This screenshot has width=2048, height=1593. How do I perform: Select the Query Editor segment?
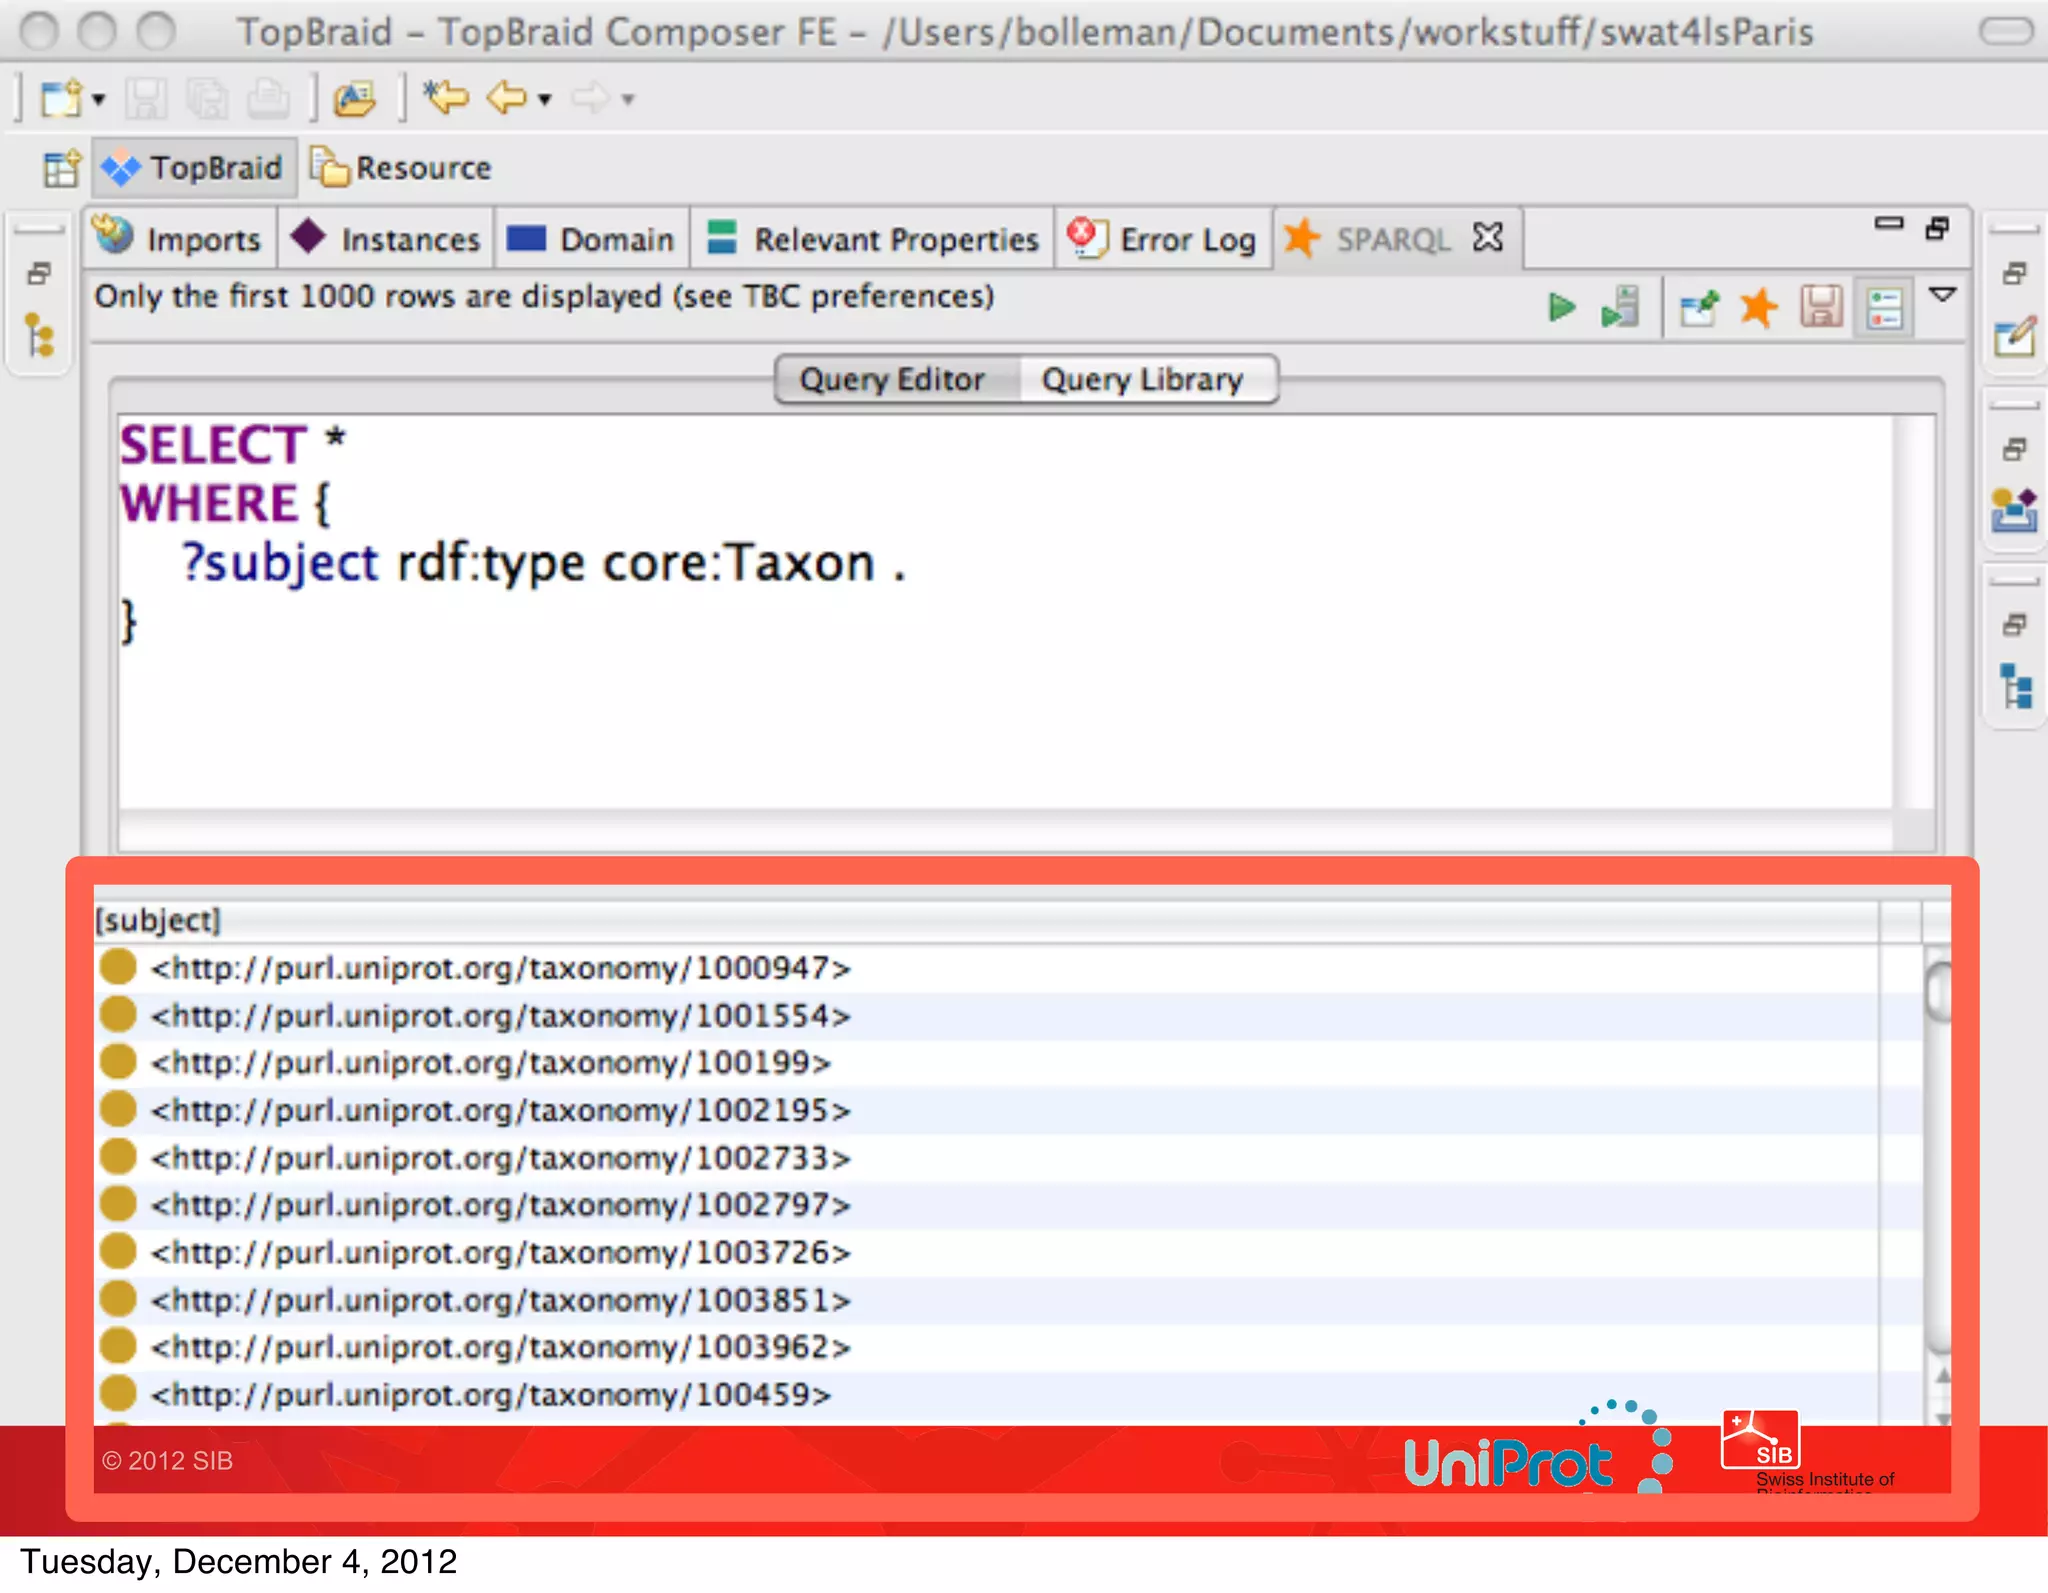click(x=892, y=380)
